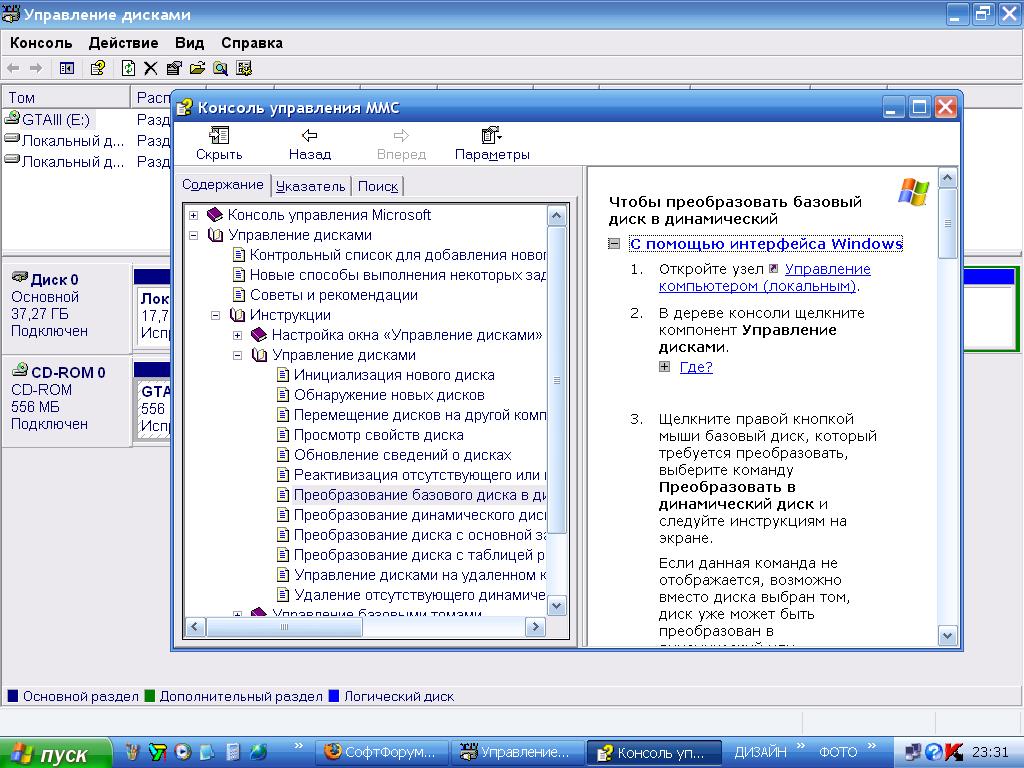Click the back arrow in Disk Management toolbar
This screenshot has width=1024, height=768.
tap(13, 68)
